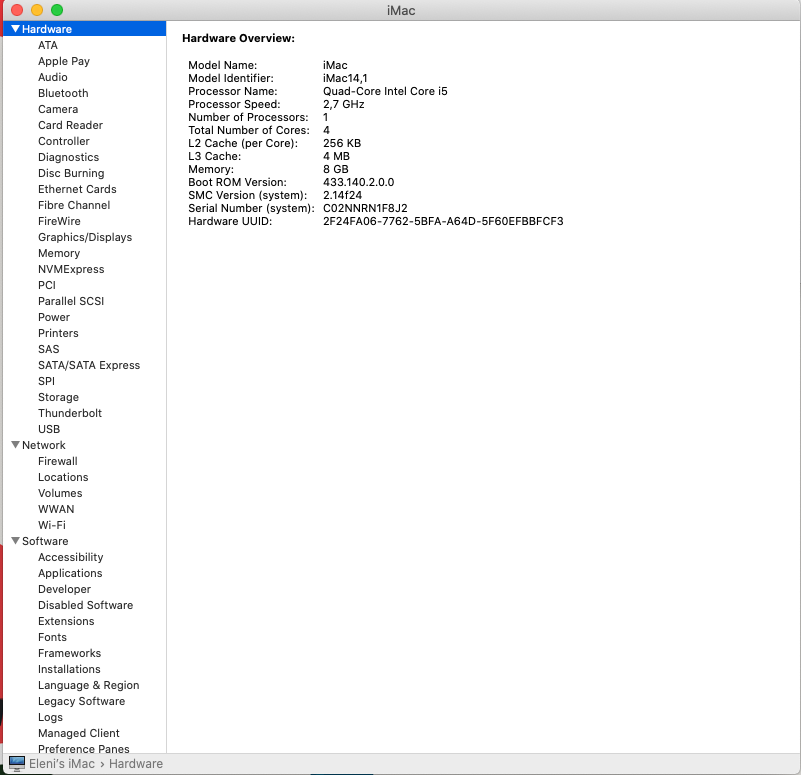The height and width of the screenshot is (775, 801).
Task: Select ATA in the sidebar
Action: [48, 45]
